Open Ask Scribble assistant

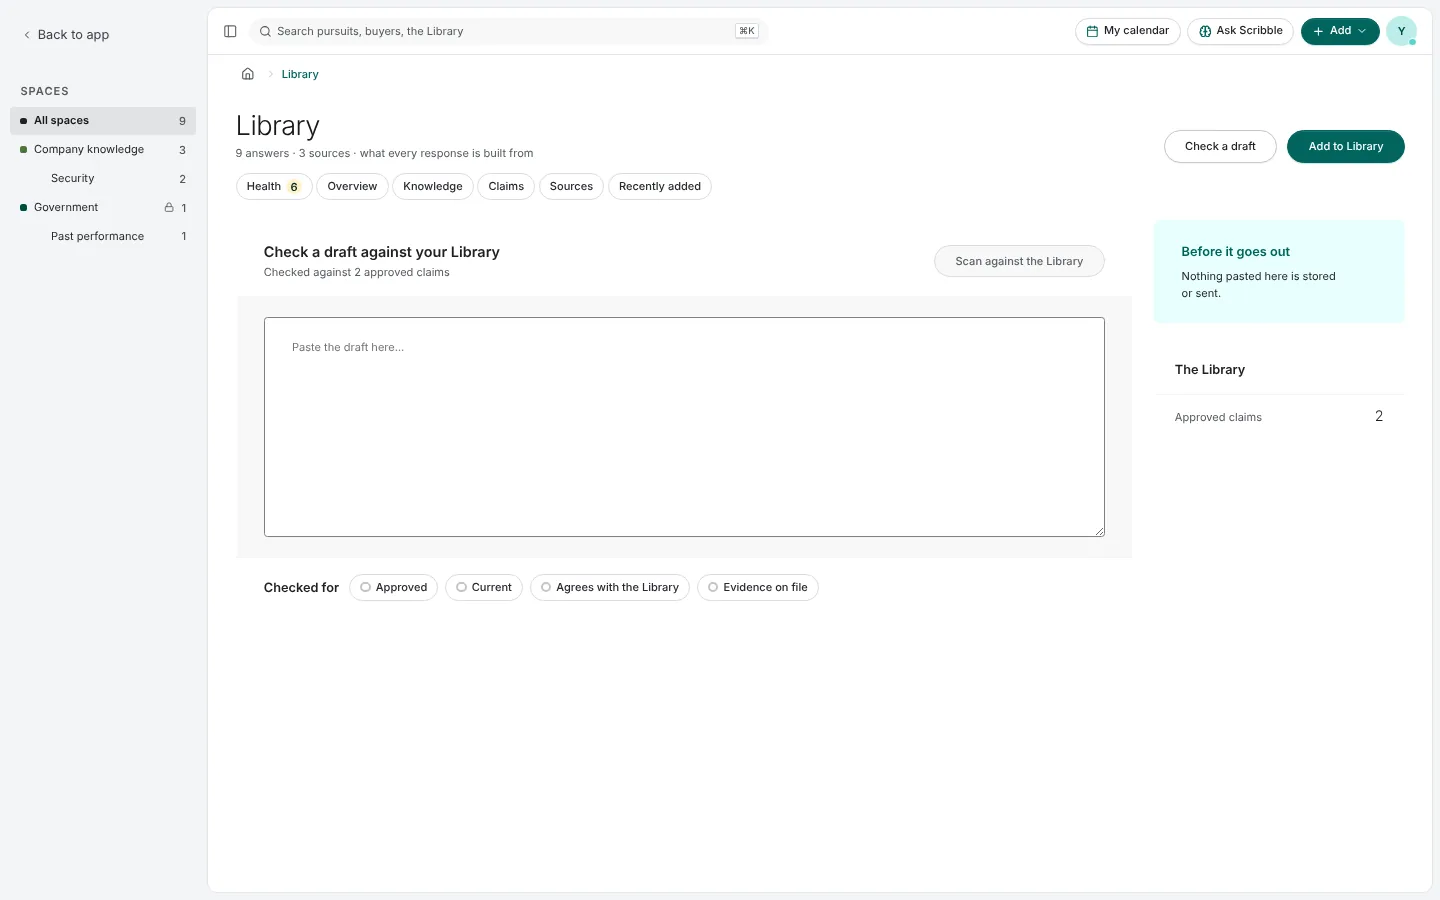(1240, 31)
